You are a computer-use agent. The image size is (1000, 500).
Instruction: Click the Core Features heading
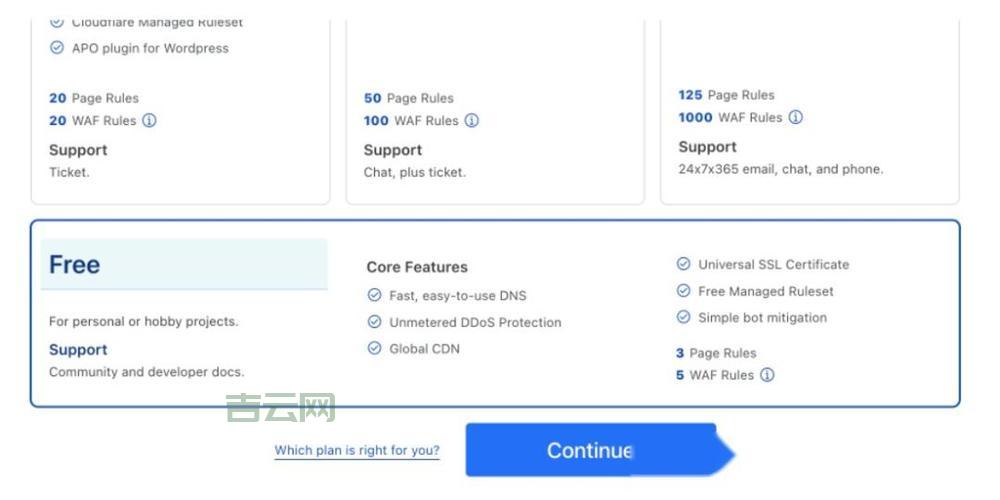click(x=417, y=267)
